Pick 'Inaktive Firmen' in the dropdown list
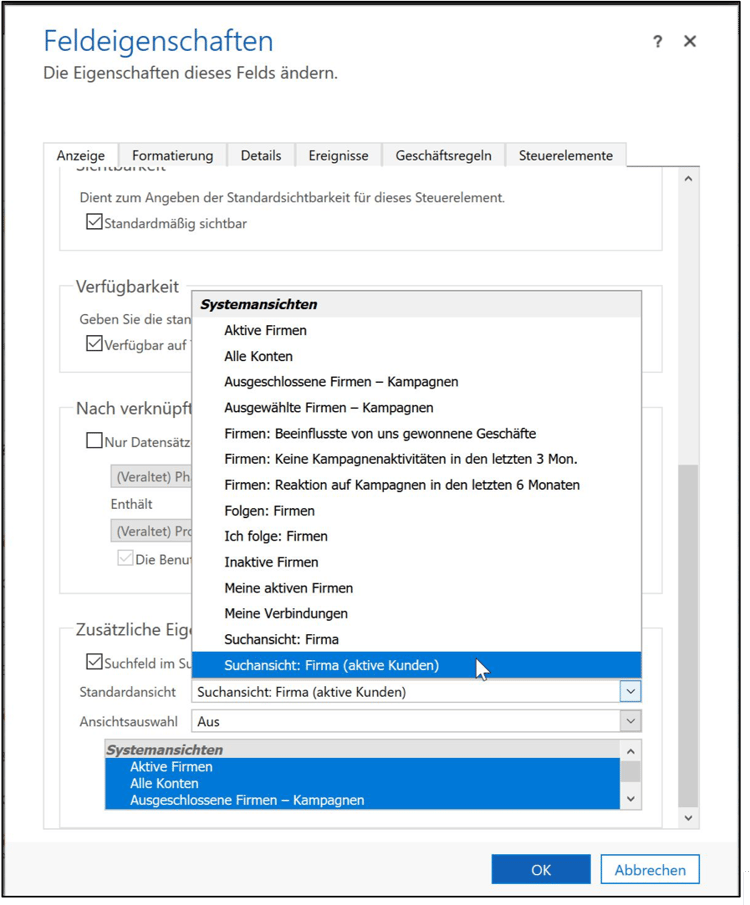The width and height of the screenshot is (750, 905). [x=271, y=562]
